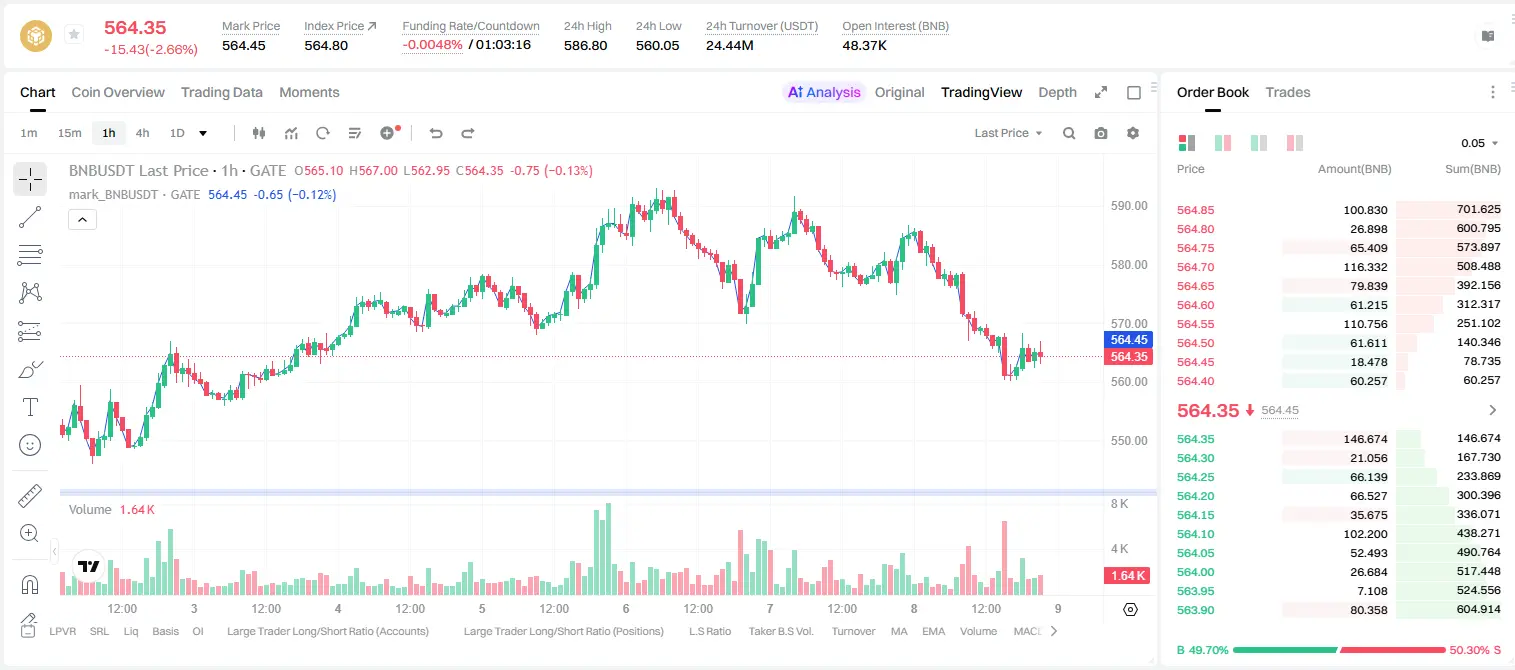The image size is (1515, 670).
Task: Open the candlestick chart type selector
Action: [x=259, y=133]
